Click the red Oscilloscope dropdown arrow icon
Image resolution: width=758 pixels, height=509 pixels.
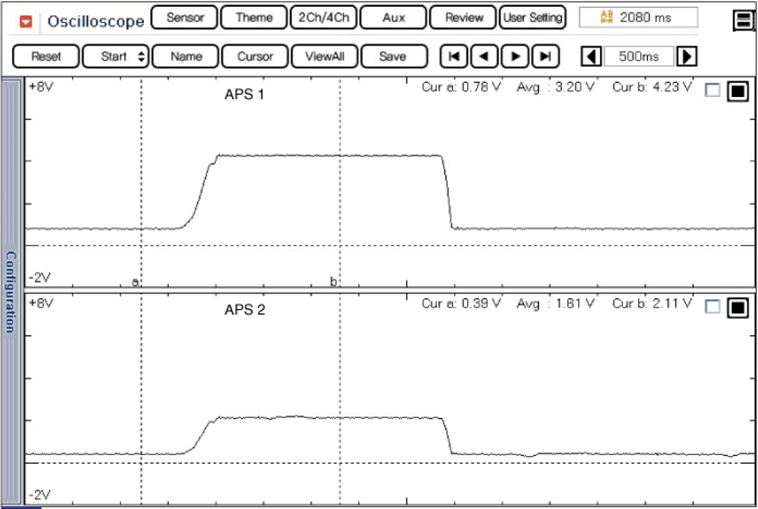26,21
